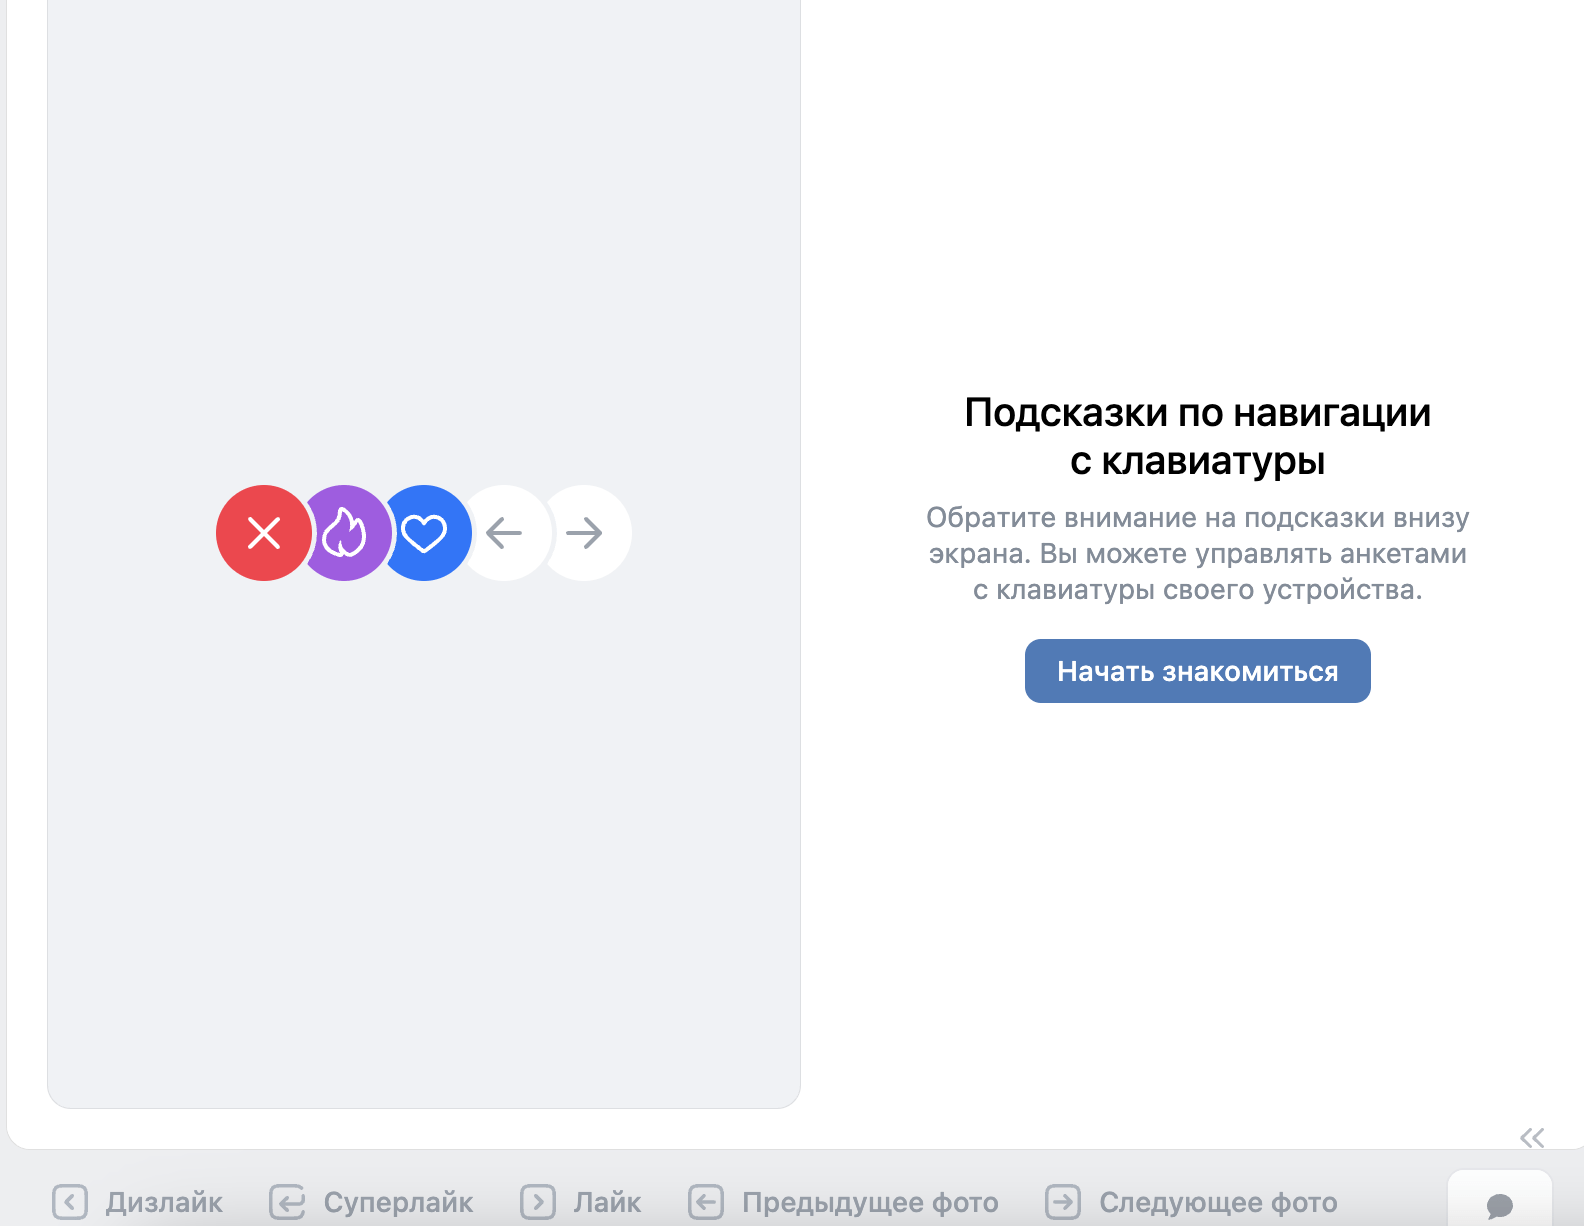Select the Лайк hint label
The width and height of the screenshot is (1584, 1226).
click(607, 1202)
